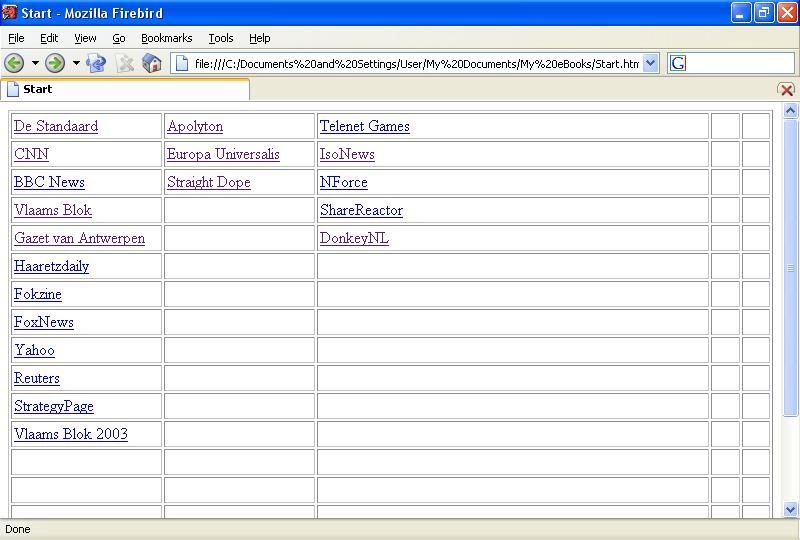Click the scrollbar up arrow
The image size is (800, 540).
790,111
